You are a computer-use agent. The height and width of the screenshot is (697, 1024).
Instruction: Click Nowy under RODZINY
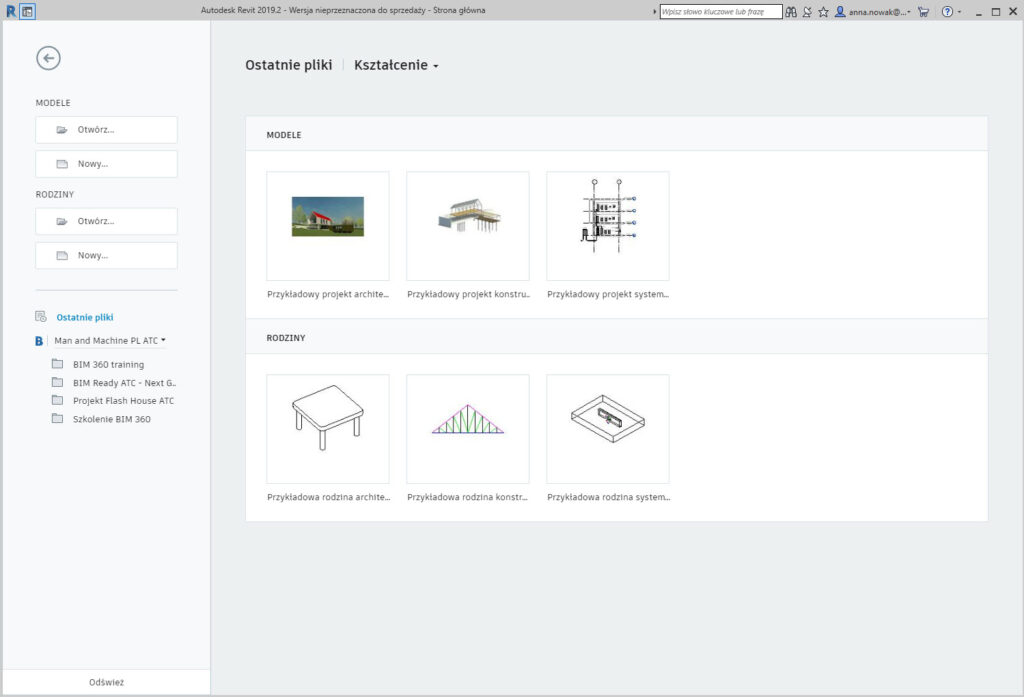(x=106, y=255)
